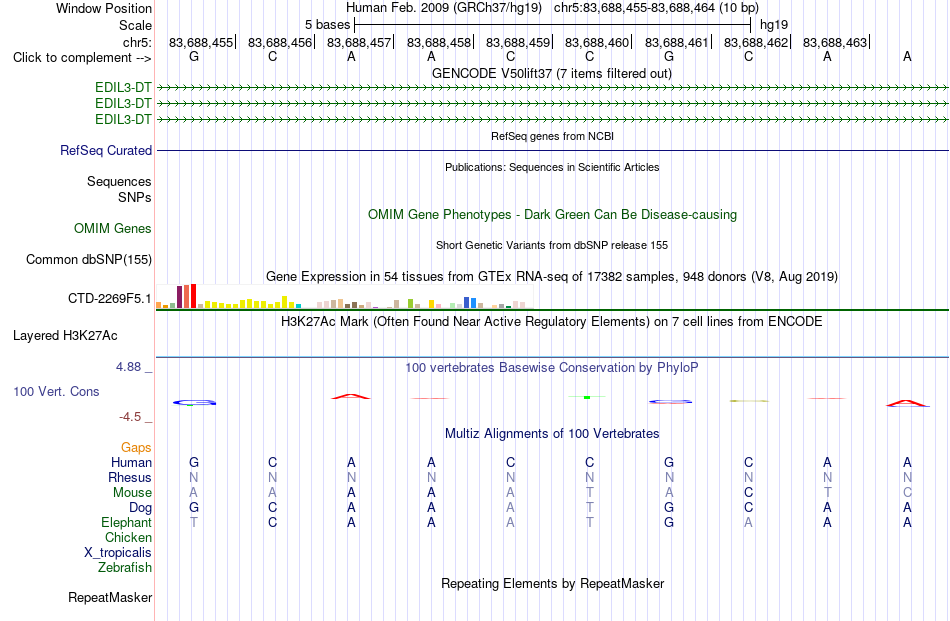Click the 'Click to complement -->' label
950x621 pixels.
(x=82, y=58)
